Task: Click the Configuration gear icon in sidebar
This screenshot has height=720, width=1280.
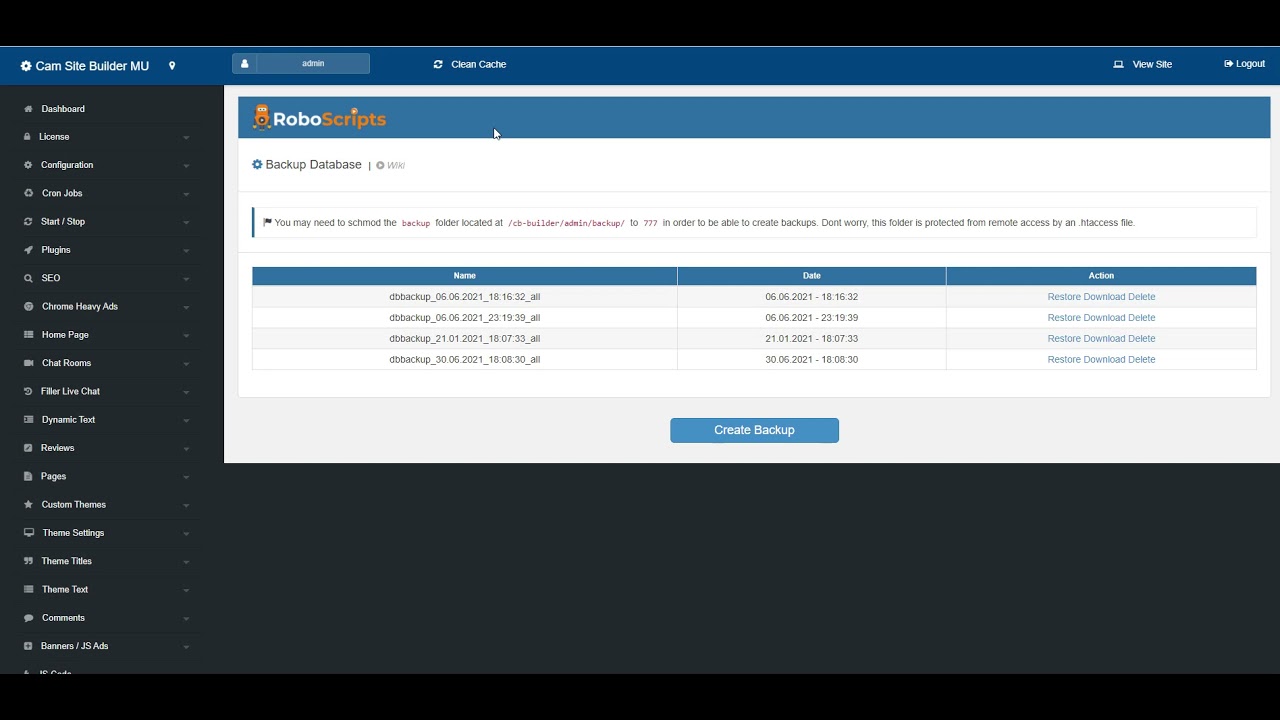Action: (x=28, y=165)
